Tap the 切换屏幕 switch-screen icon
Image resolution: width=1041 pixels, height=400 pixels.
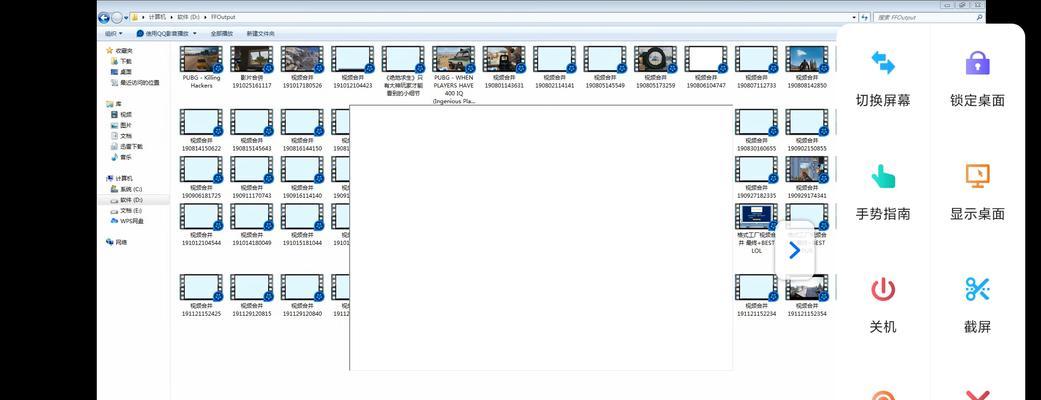[882, 63]
